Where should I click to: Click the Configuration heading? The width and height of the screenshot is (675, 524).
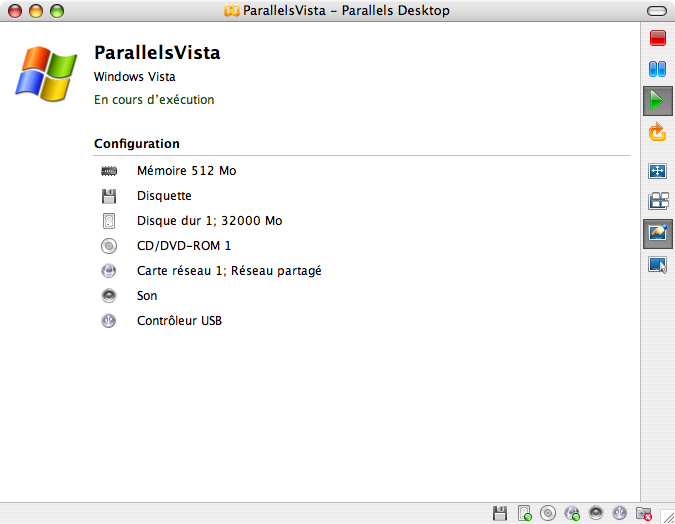(136, 144)
